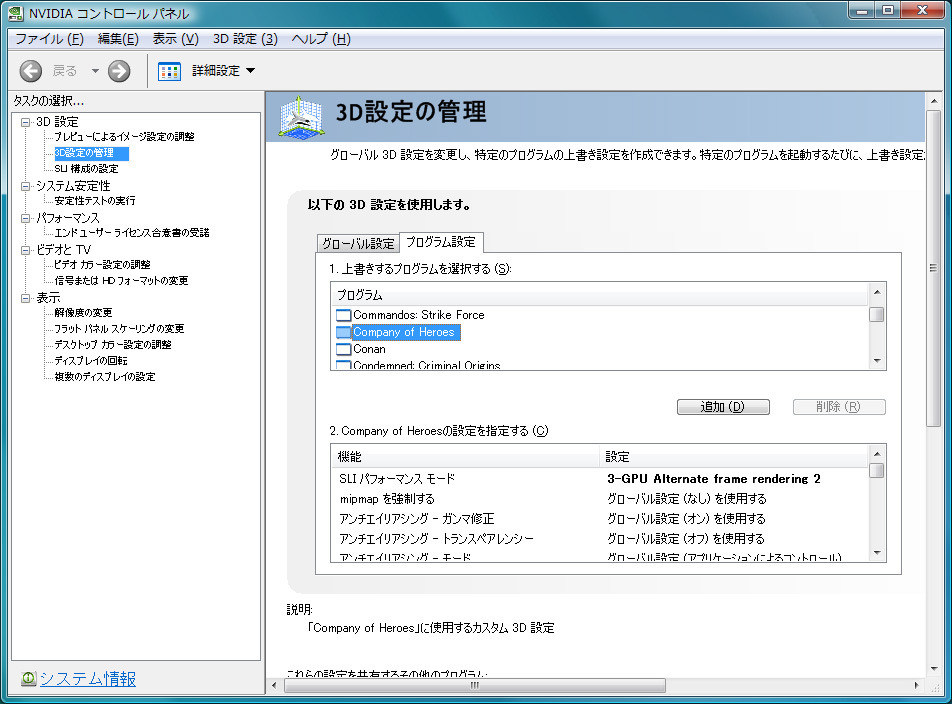Open the システム情報 link
The image size is (952, 704).
(87, 678)
